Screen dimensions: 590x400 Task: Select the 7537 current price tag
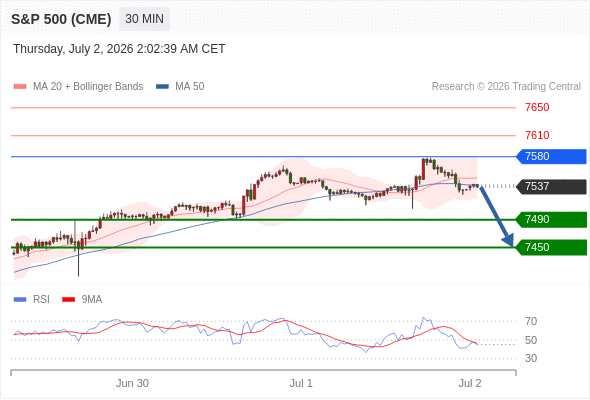click(x=551, y=186)
